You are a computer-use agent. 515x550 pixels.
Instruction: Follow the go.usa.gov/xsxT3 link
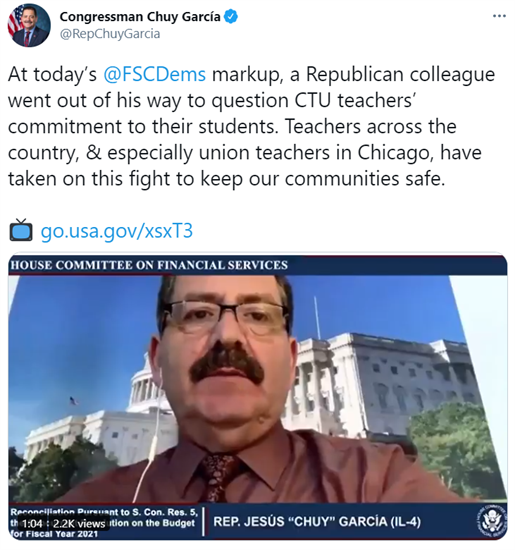click(117, 231)
